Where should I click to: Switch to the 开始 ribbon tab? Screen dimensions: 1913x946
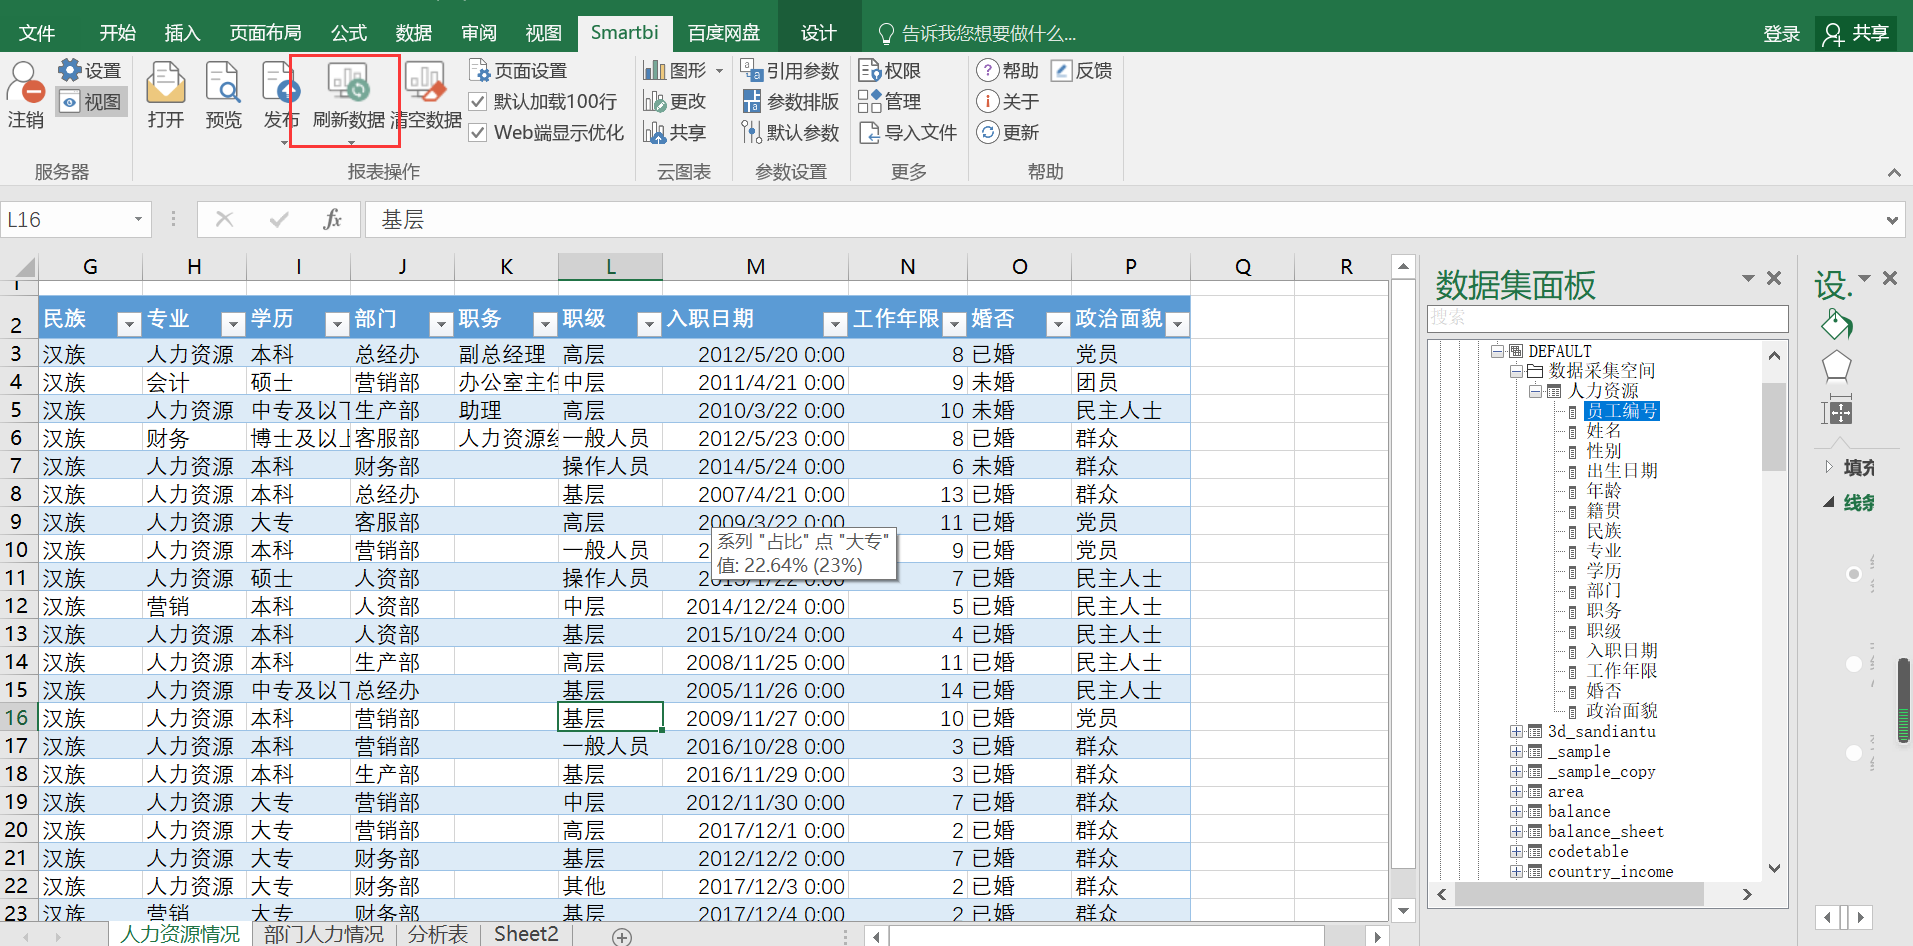point(117,33)
